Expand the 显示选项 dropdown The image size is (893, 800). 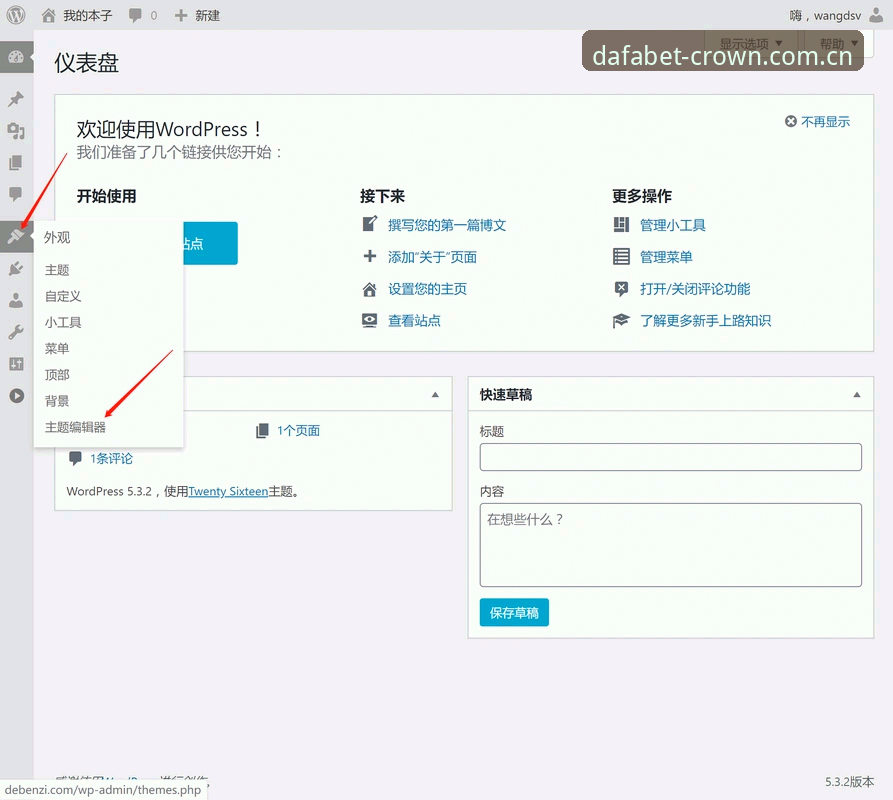[751, 44]
